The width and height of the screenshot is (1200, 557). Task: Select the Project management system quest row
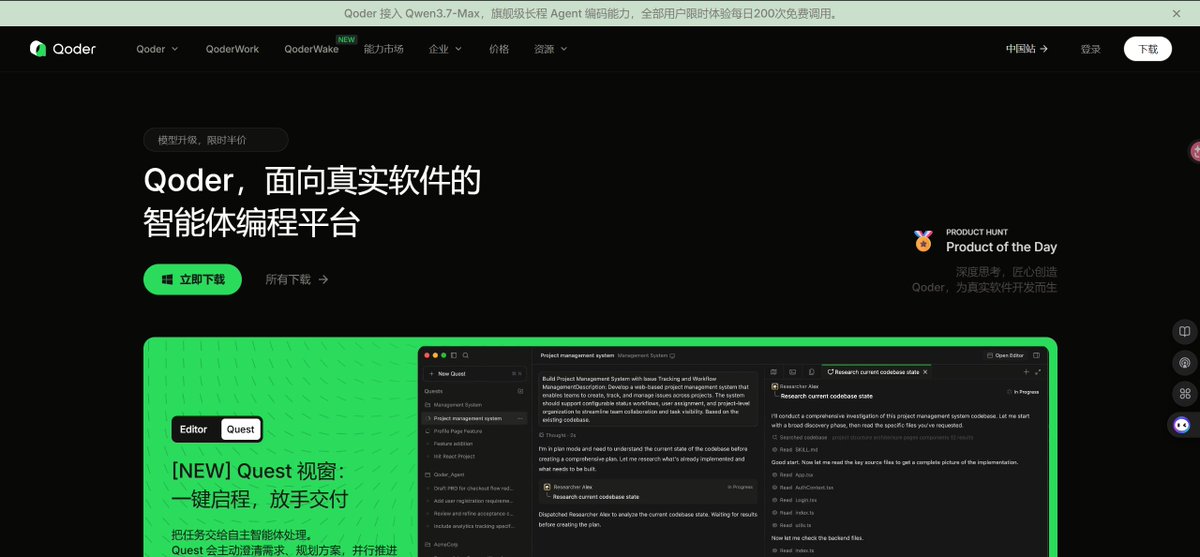[x=475, y=418]
